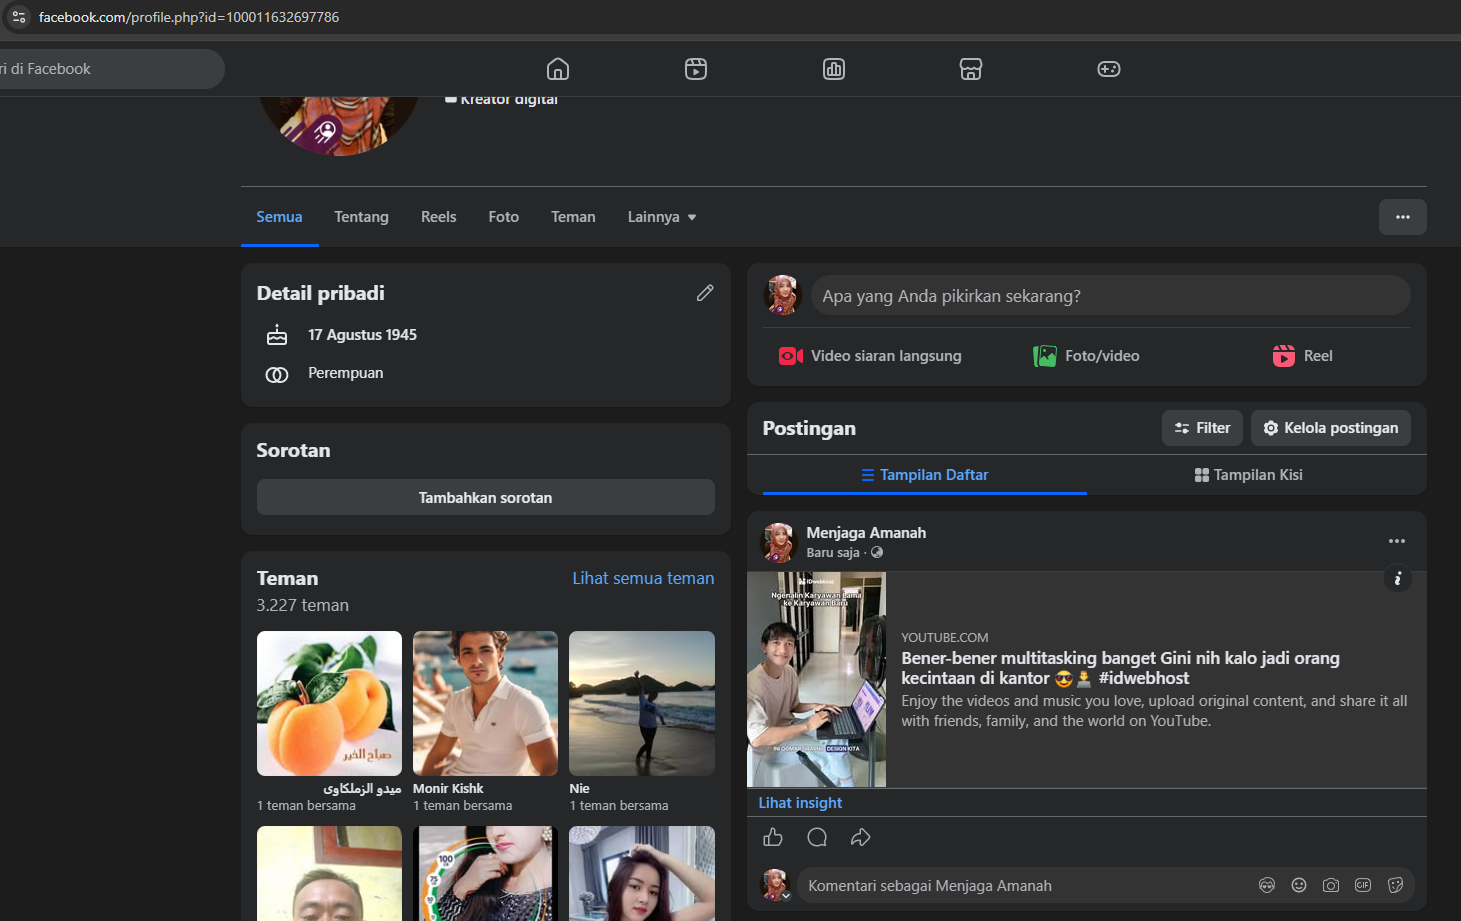Edit personal details with the pencil icon
1461x921 pixels.
click(705, 293)
